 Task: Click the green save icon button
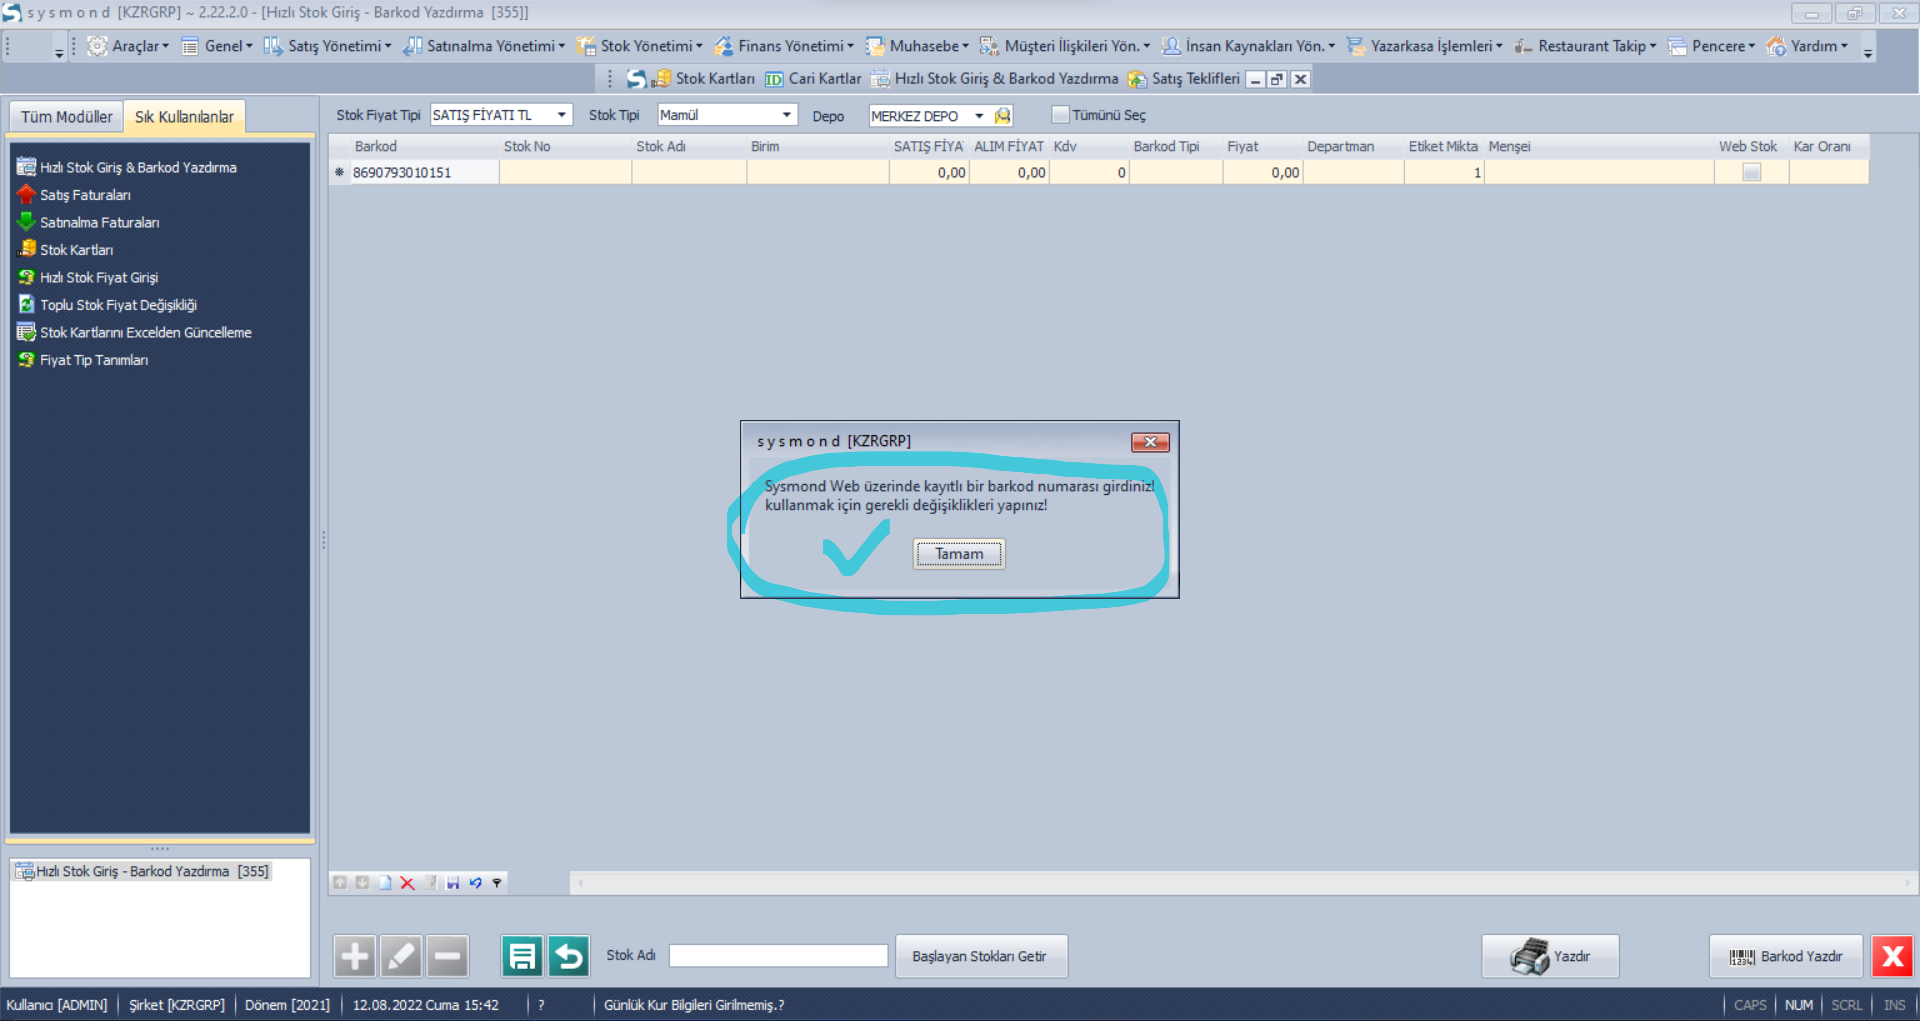(522, 957)
